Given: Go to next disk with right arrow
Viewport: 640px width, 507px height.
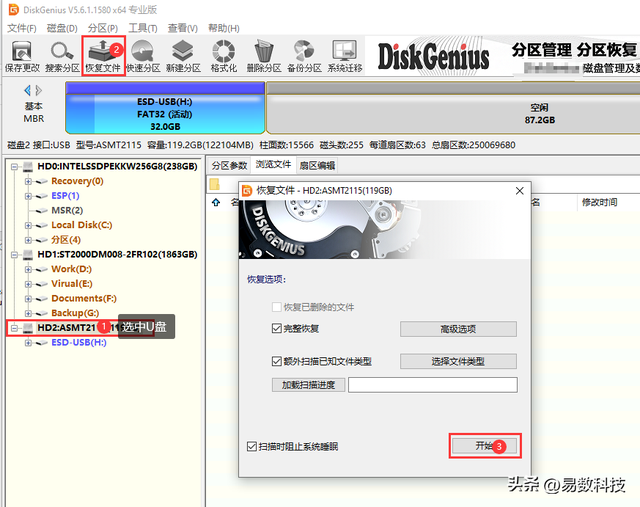Looking at the screenshot, I should pyautogui.click(x=39, y=90).
